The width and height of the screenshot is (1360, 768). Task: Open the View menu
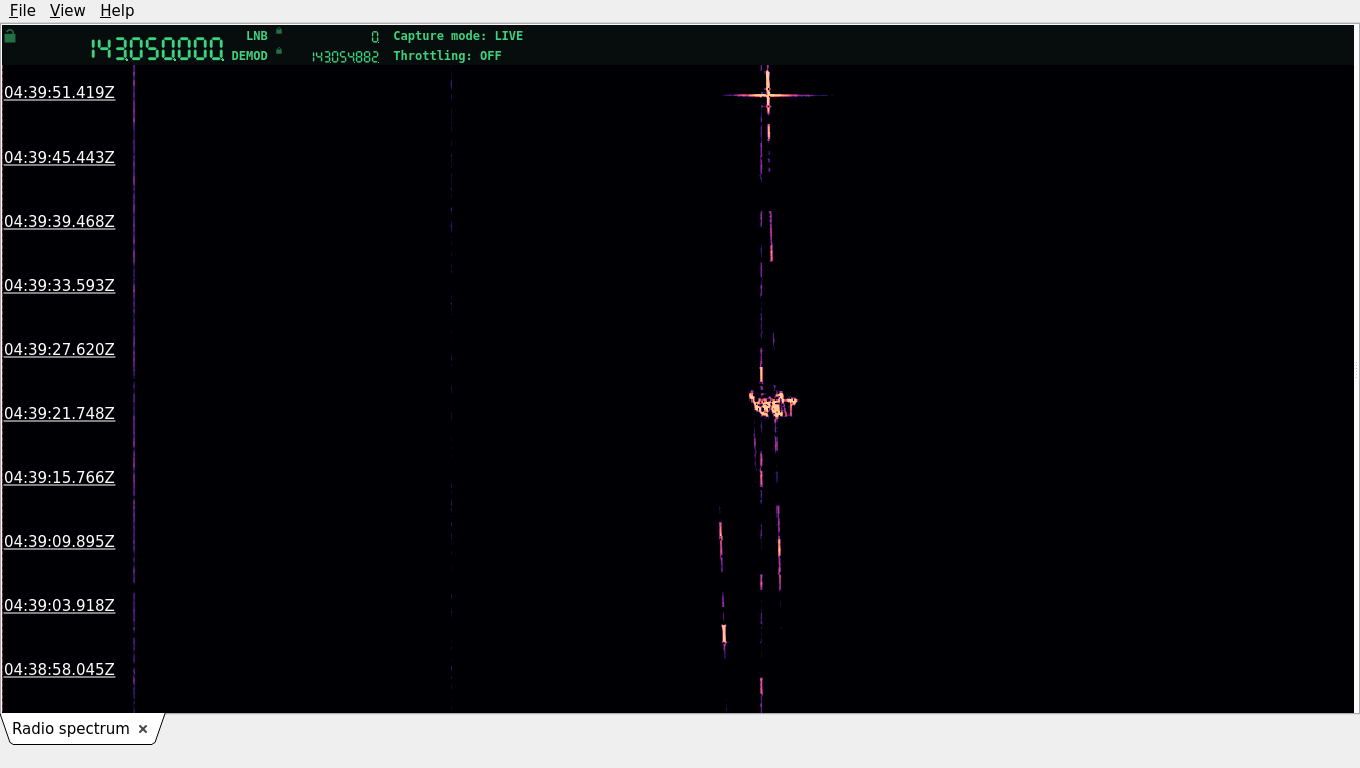click(x=67, y=11)
